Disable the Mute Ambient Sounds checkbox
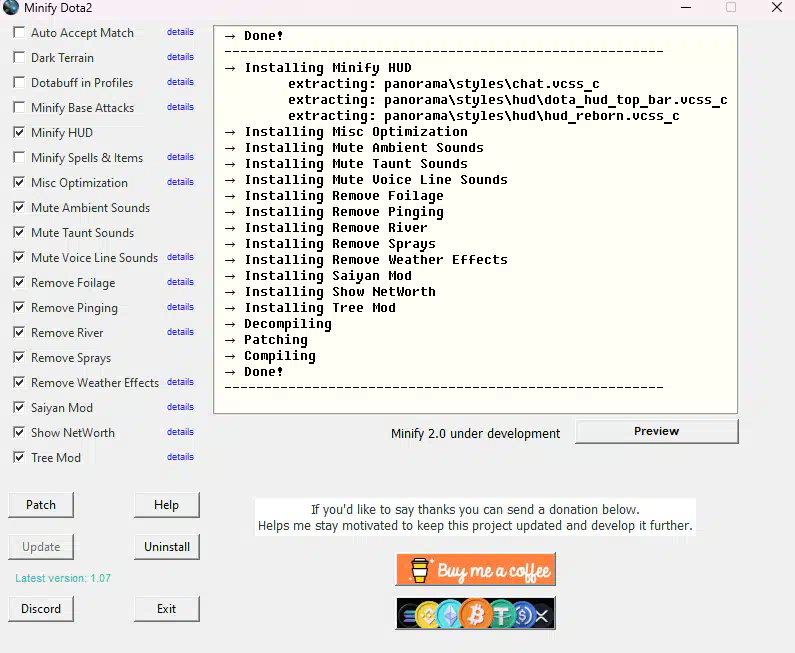795x653 pixels. 19,207
